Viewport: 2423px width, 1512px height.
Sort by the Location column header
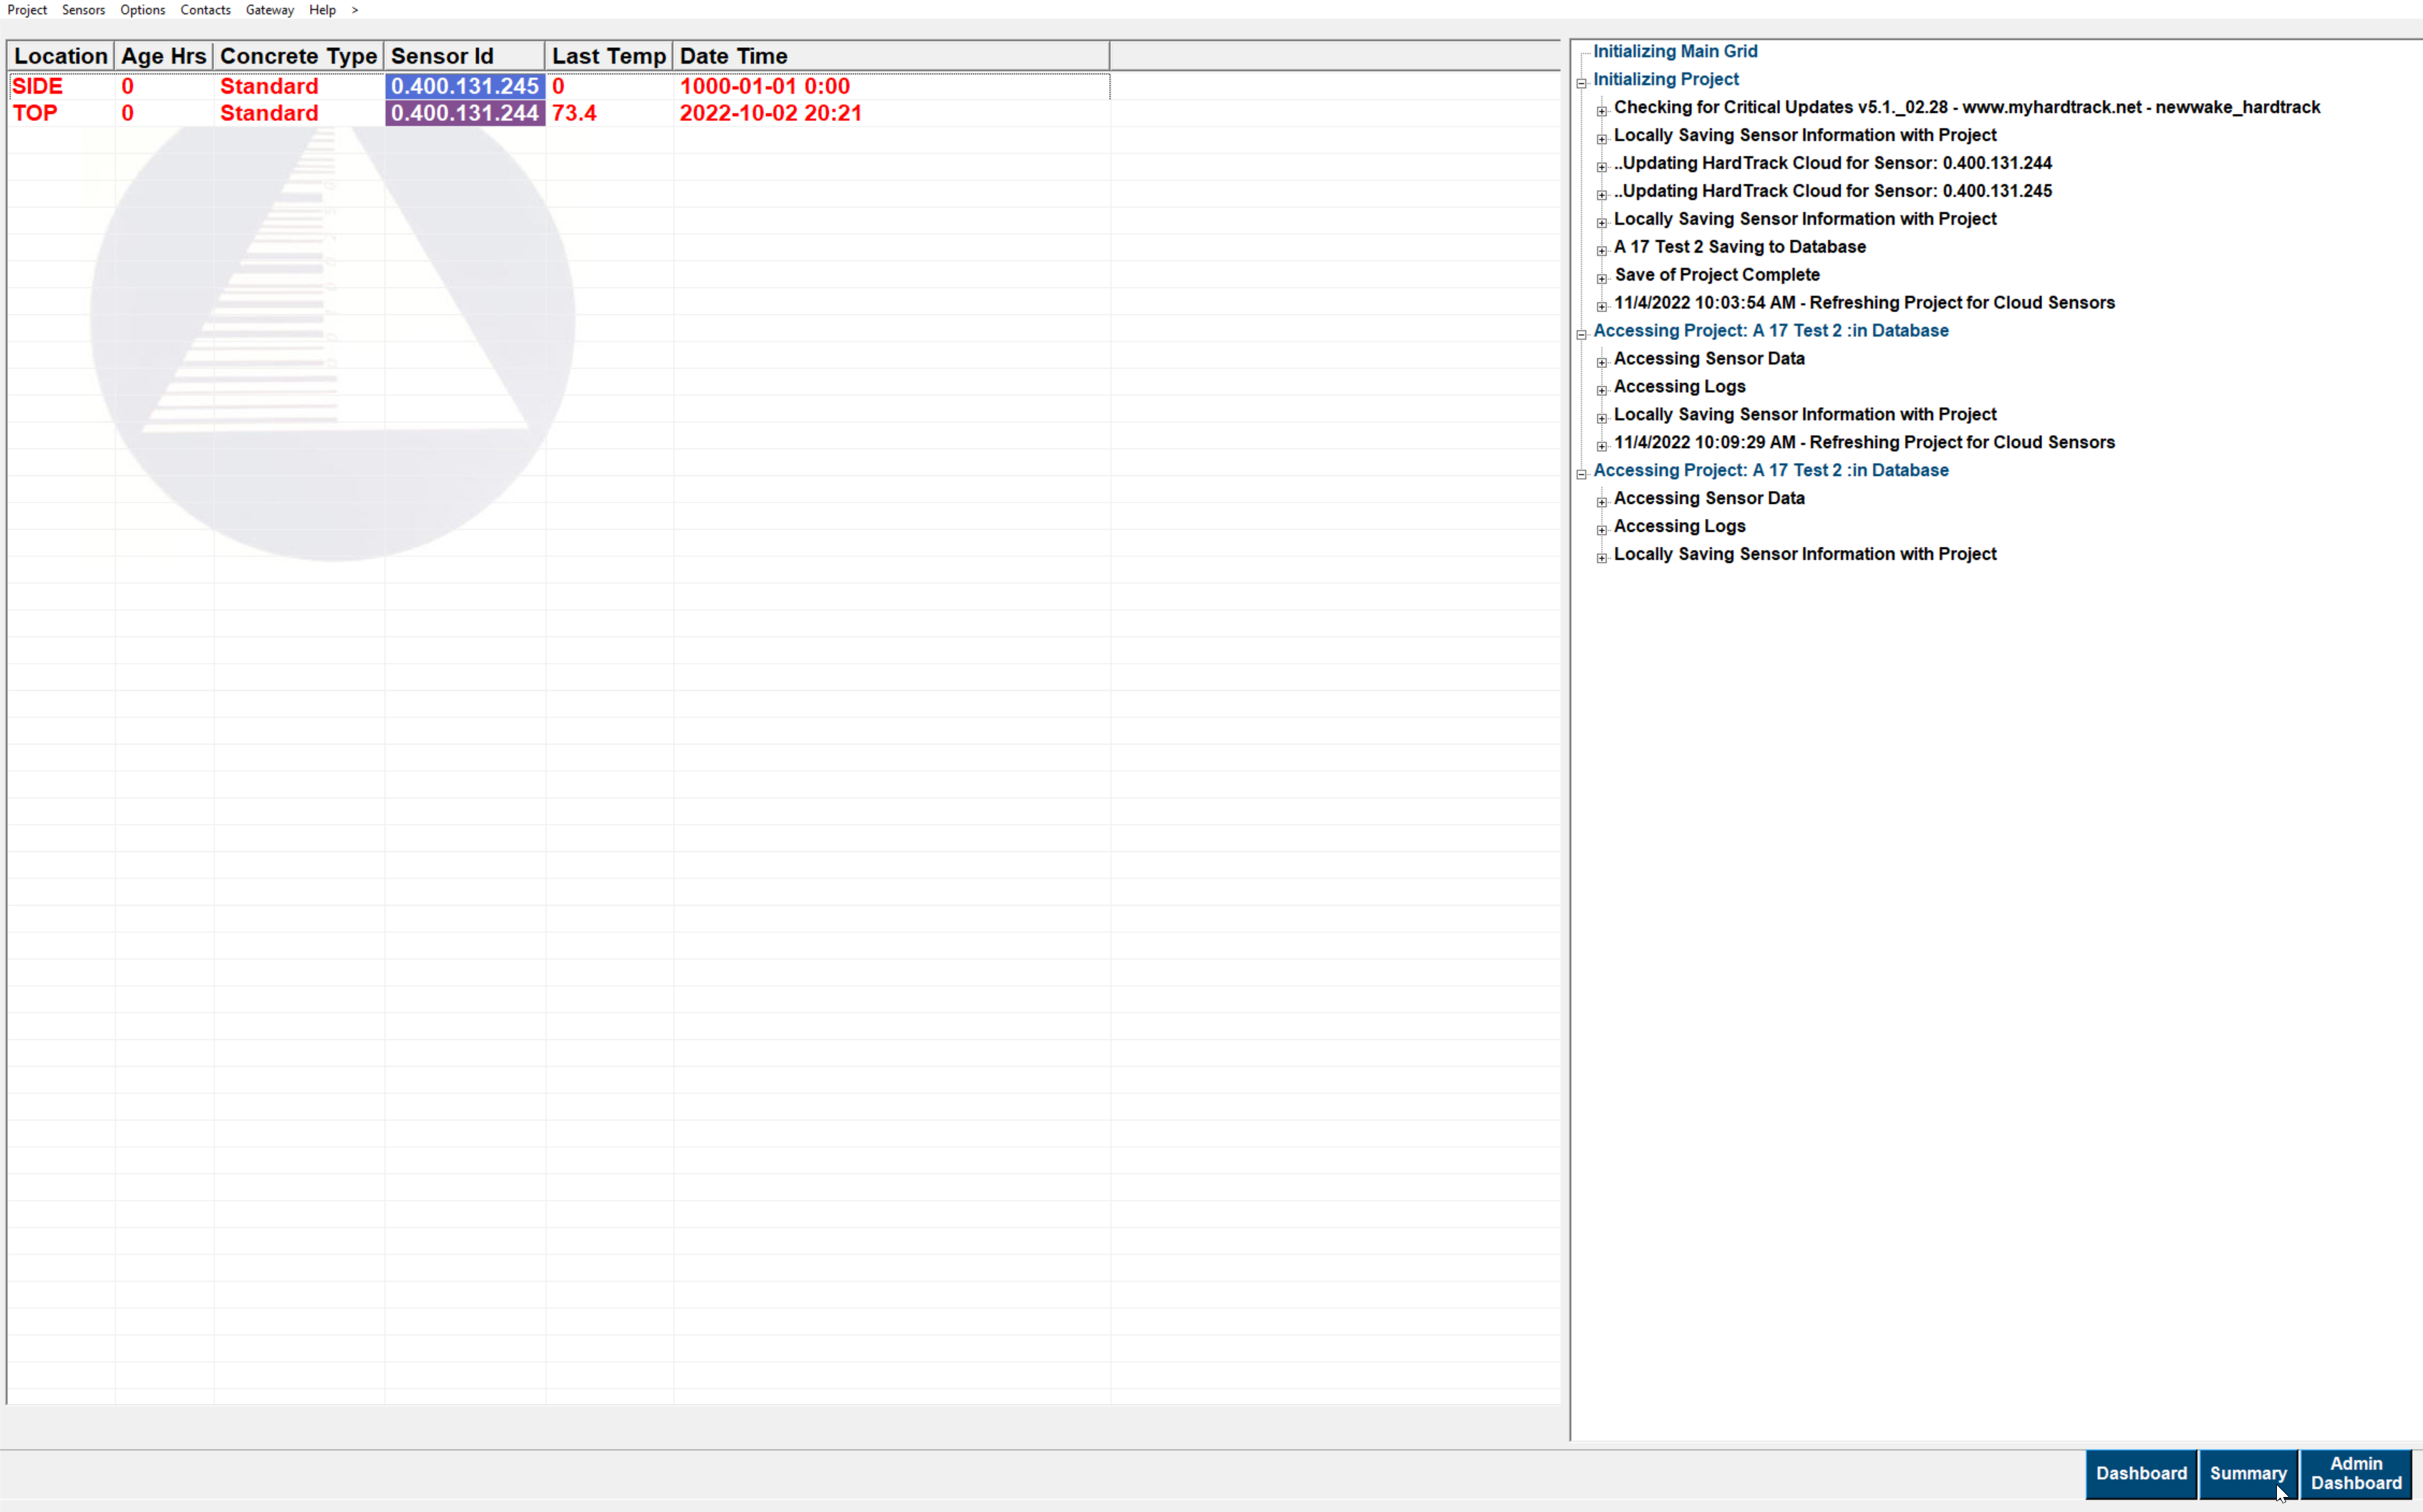60,56
